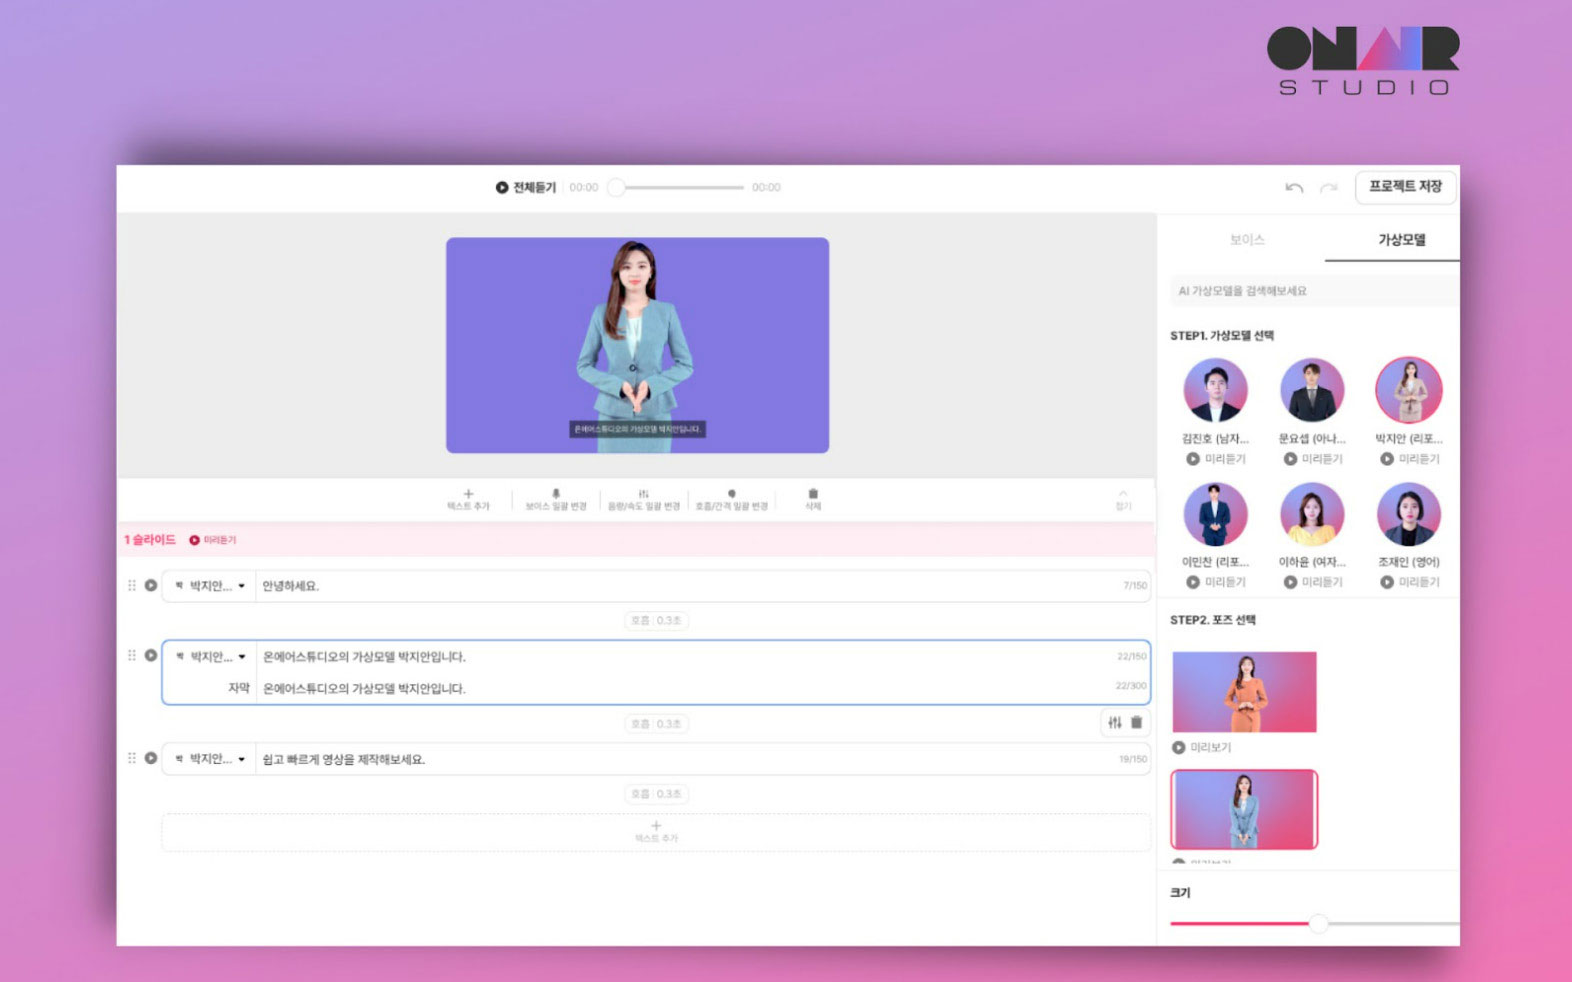The height and width of the screenshot is (982, 1572).
Task: Add text via the dashed 텍스트 추가 box
Action: [x=656, y=832]
